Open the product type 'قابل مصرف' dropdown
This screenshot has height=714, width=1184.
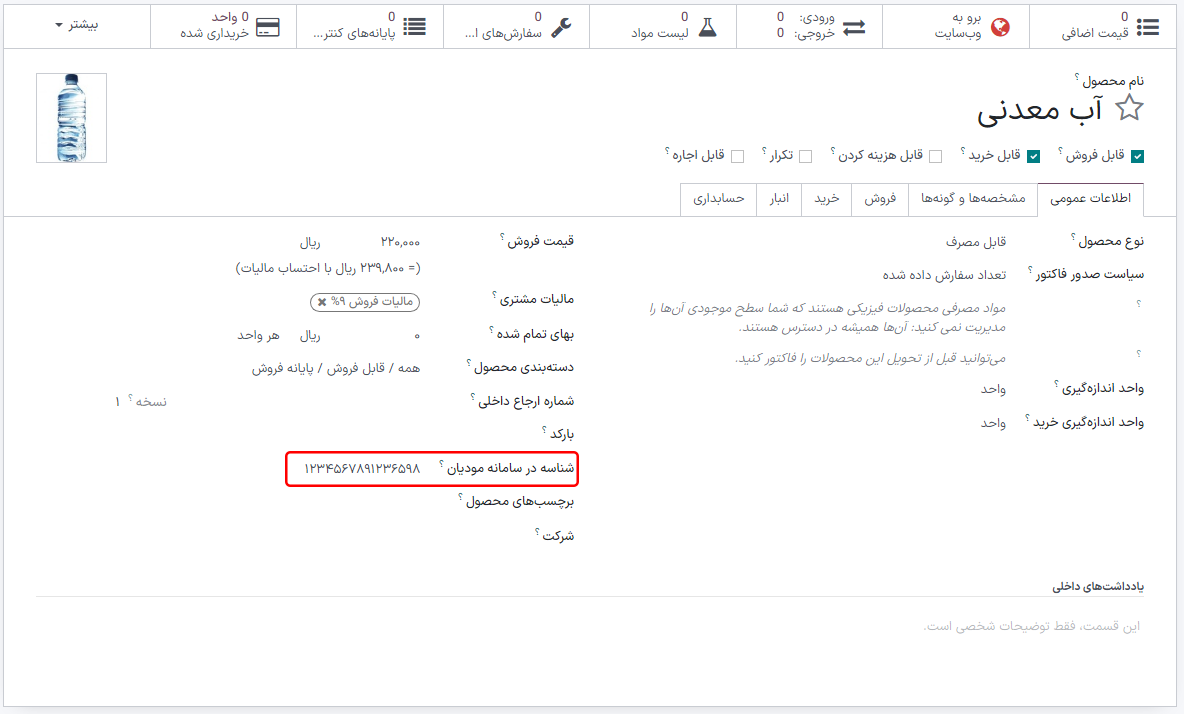pos(975,242)
